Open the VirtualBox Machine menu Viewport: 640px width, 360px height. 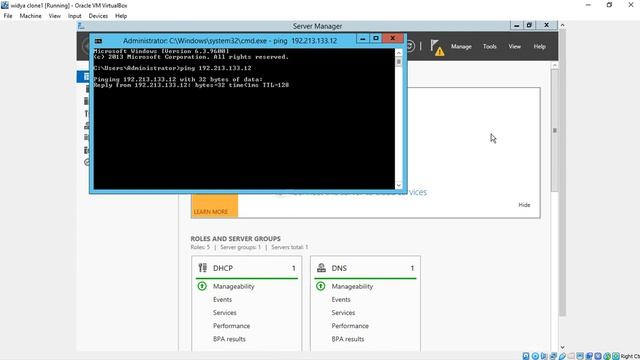31,16
